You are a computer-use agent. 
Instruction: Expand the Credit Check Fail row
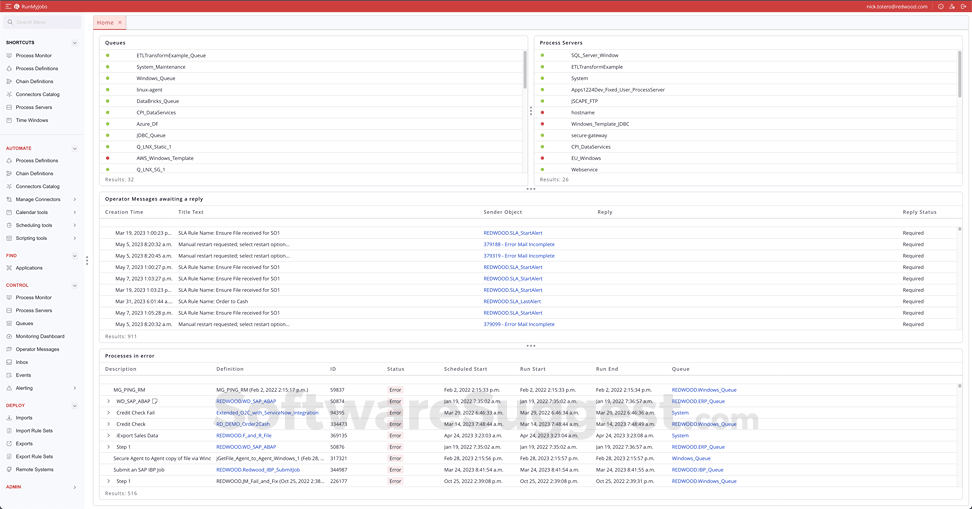(109, 413)
